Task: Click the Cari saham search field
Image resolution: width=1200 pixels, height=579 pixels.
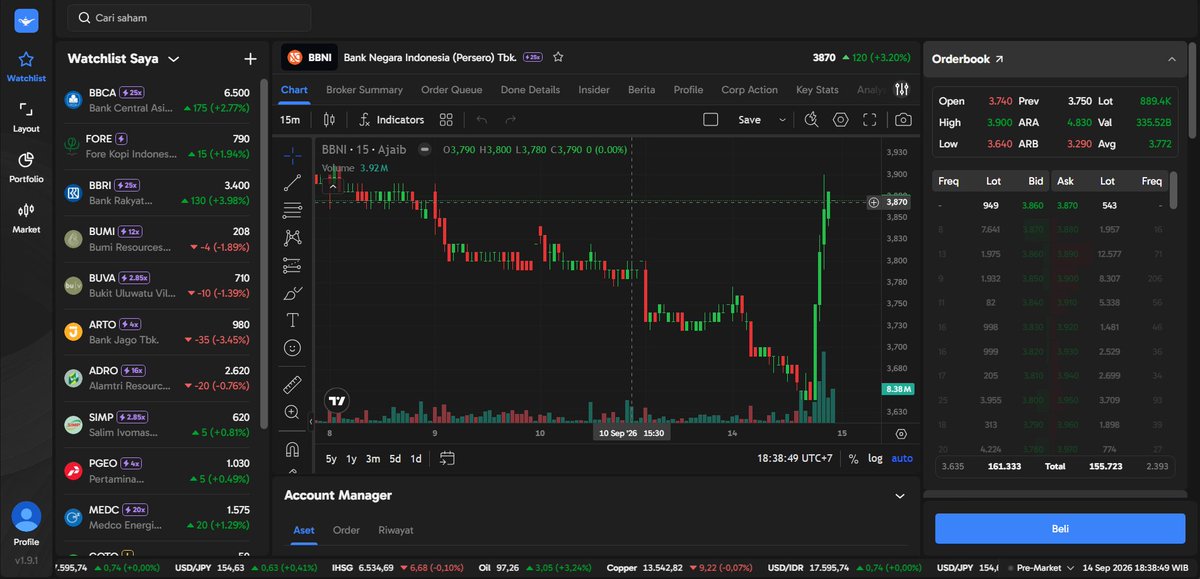Action: 188,18
